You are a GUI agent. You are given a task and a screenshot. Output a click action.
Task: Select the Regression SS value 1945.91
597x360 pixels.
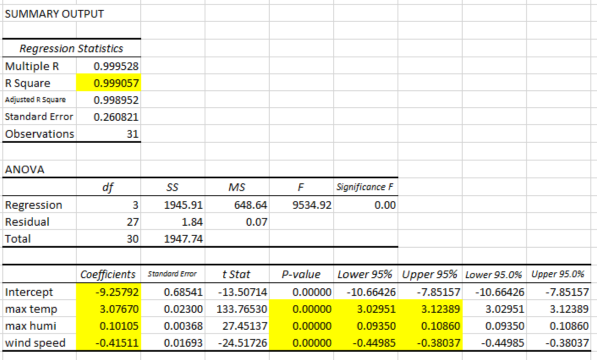(x=183, y=205)
